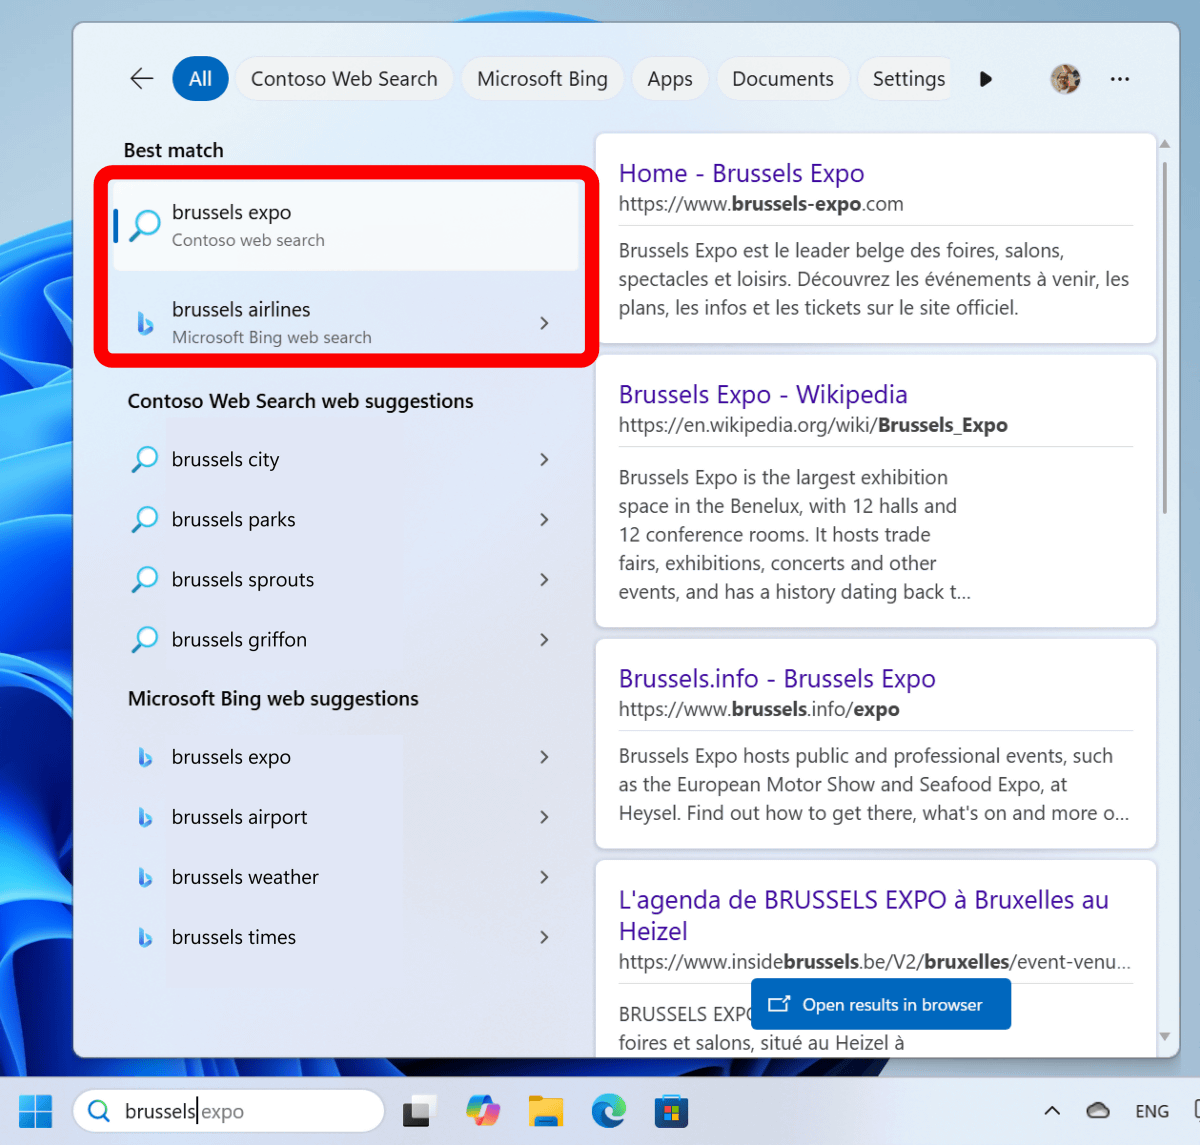This screenshot has width=1200, height=1145.
Task: Select Bing suggestion brussels expo
Action: point(346,757)
